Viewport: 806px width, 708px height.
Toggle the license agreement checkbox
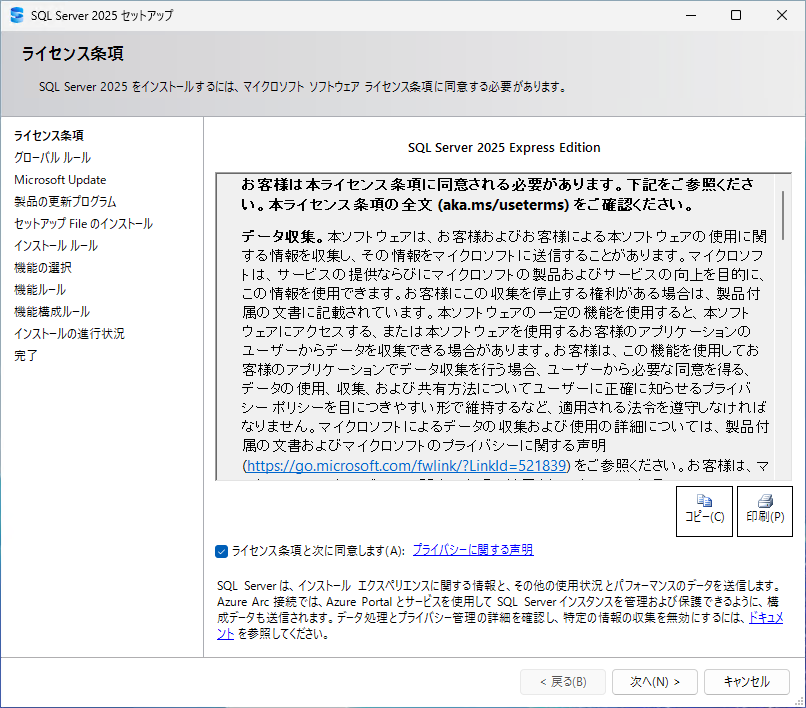coord(222,551)
